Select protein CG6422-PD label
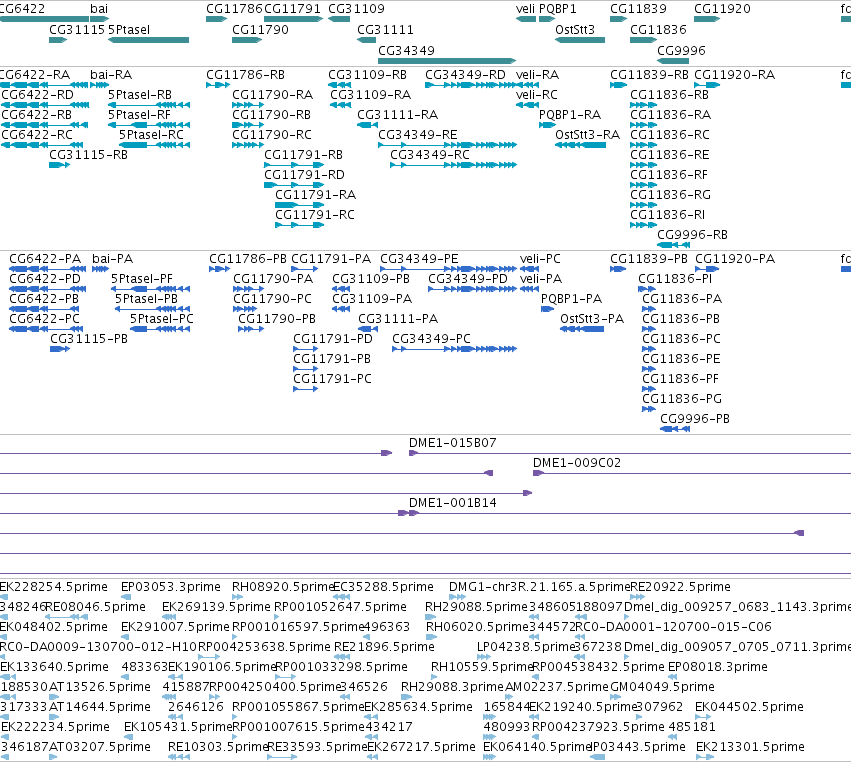Viewport: 851px width, 762px height. (45, 278)
